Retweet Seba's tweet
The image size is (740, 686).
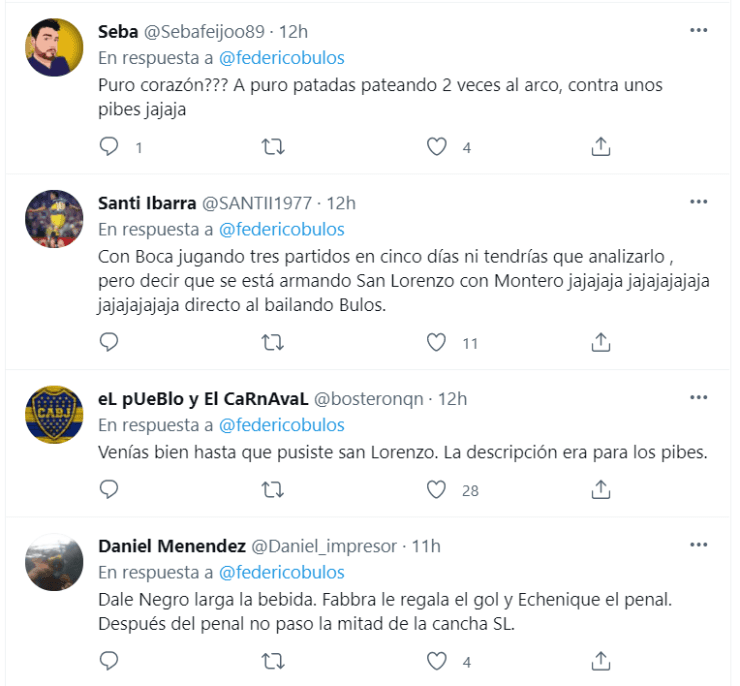coord(272,147)
